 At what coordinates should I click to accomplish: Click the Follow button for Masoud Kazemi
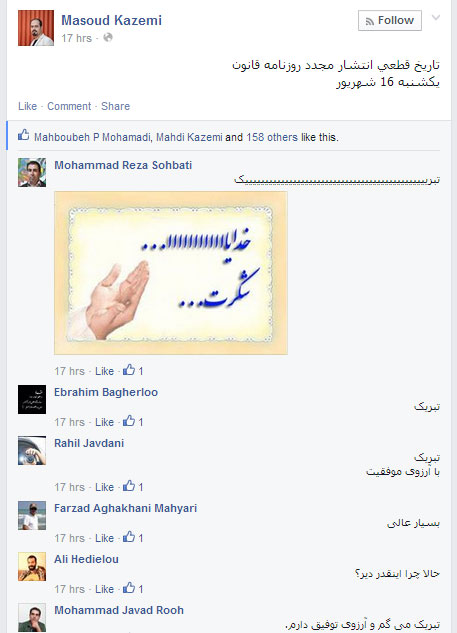coord(390,21)
